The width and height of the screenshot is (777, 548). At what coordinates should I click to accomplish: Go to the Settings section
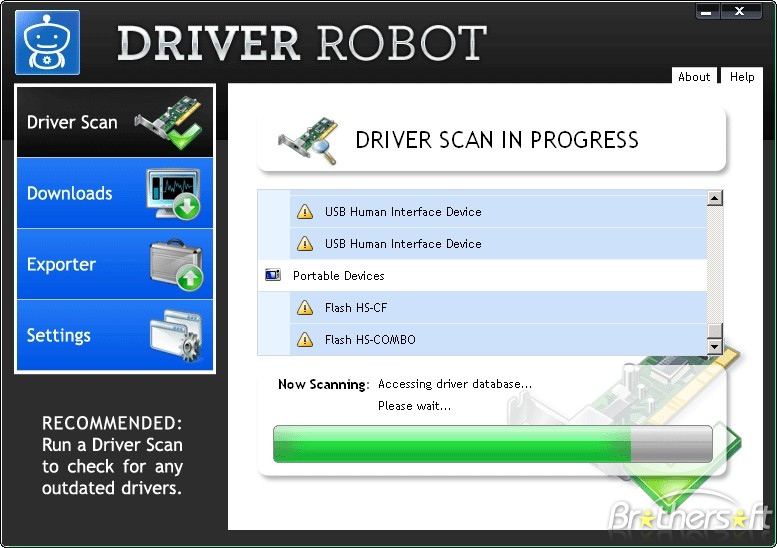pos(59,336)
